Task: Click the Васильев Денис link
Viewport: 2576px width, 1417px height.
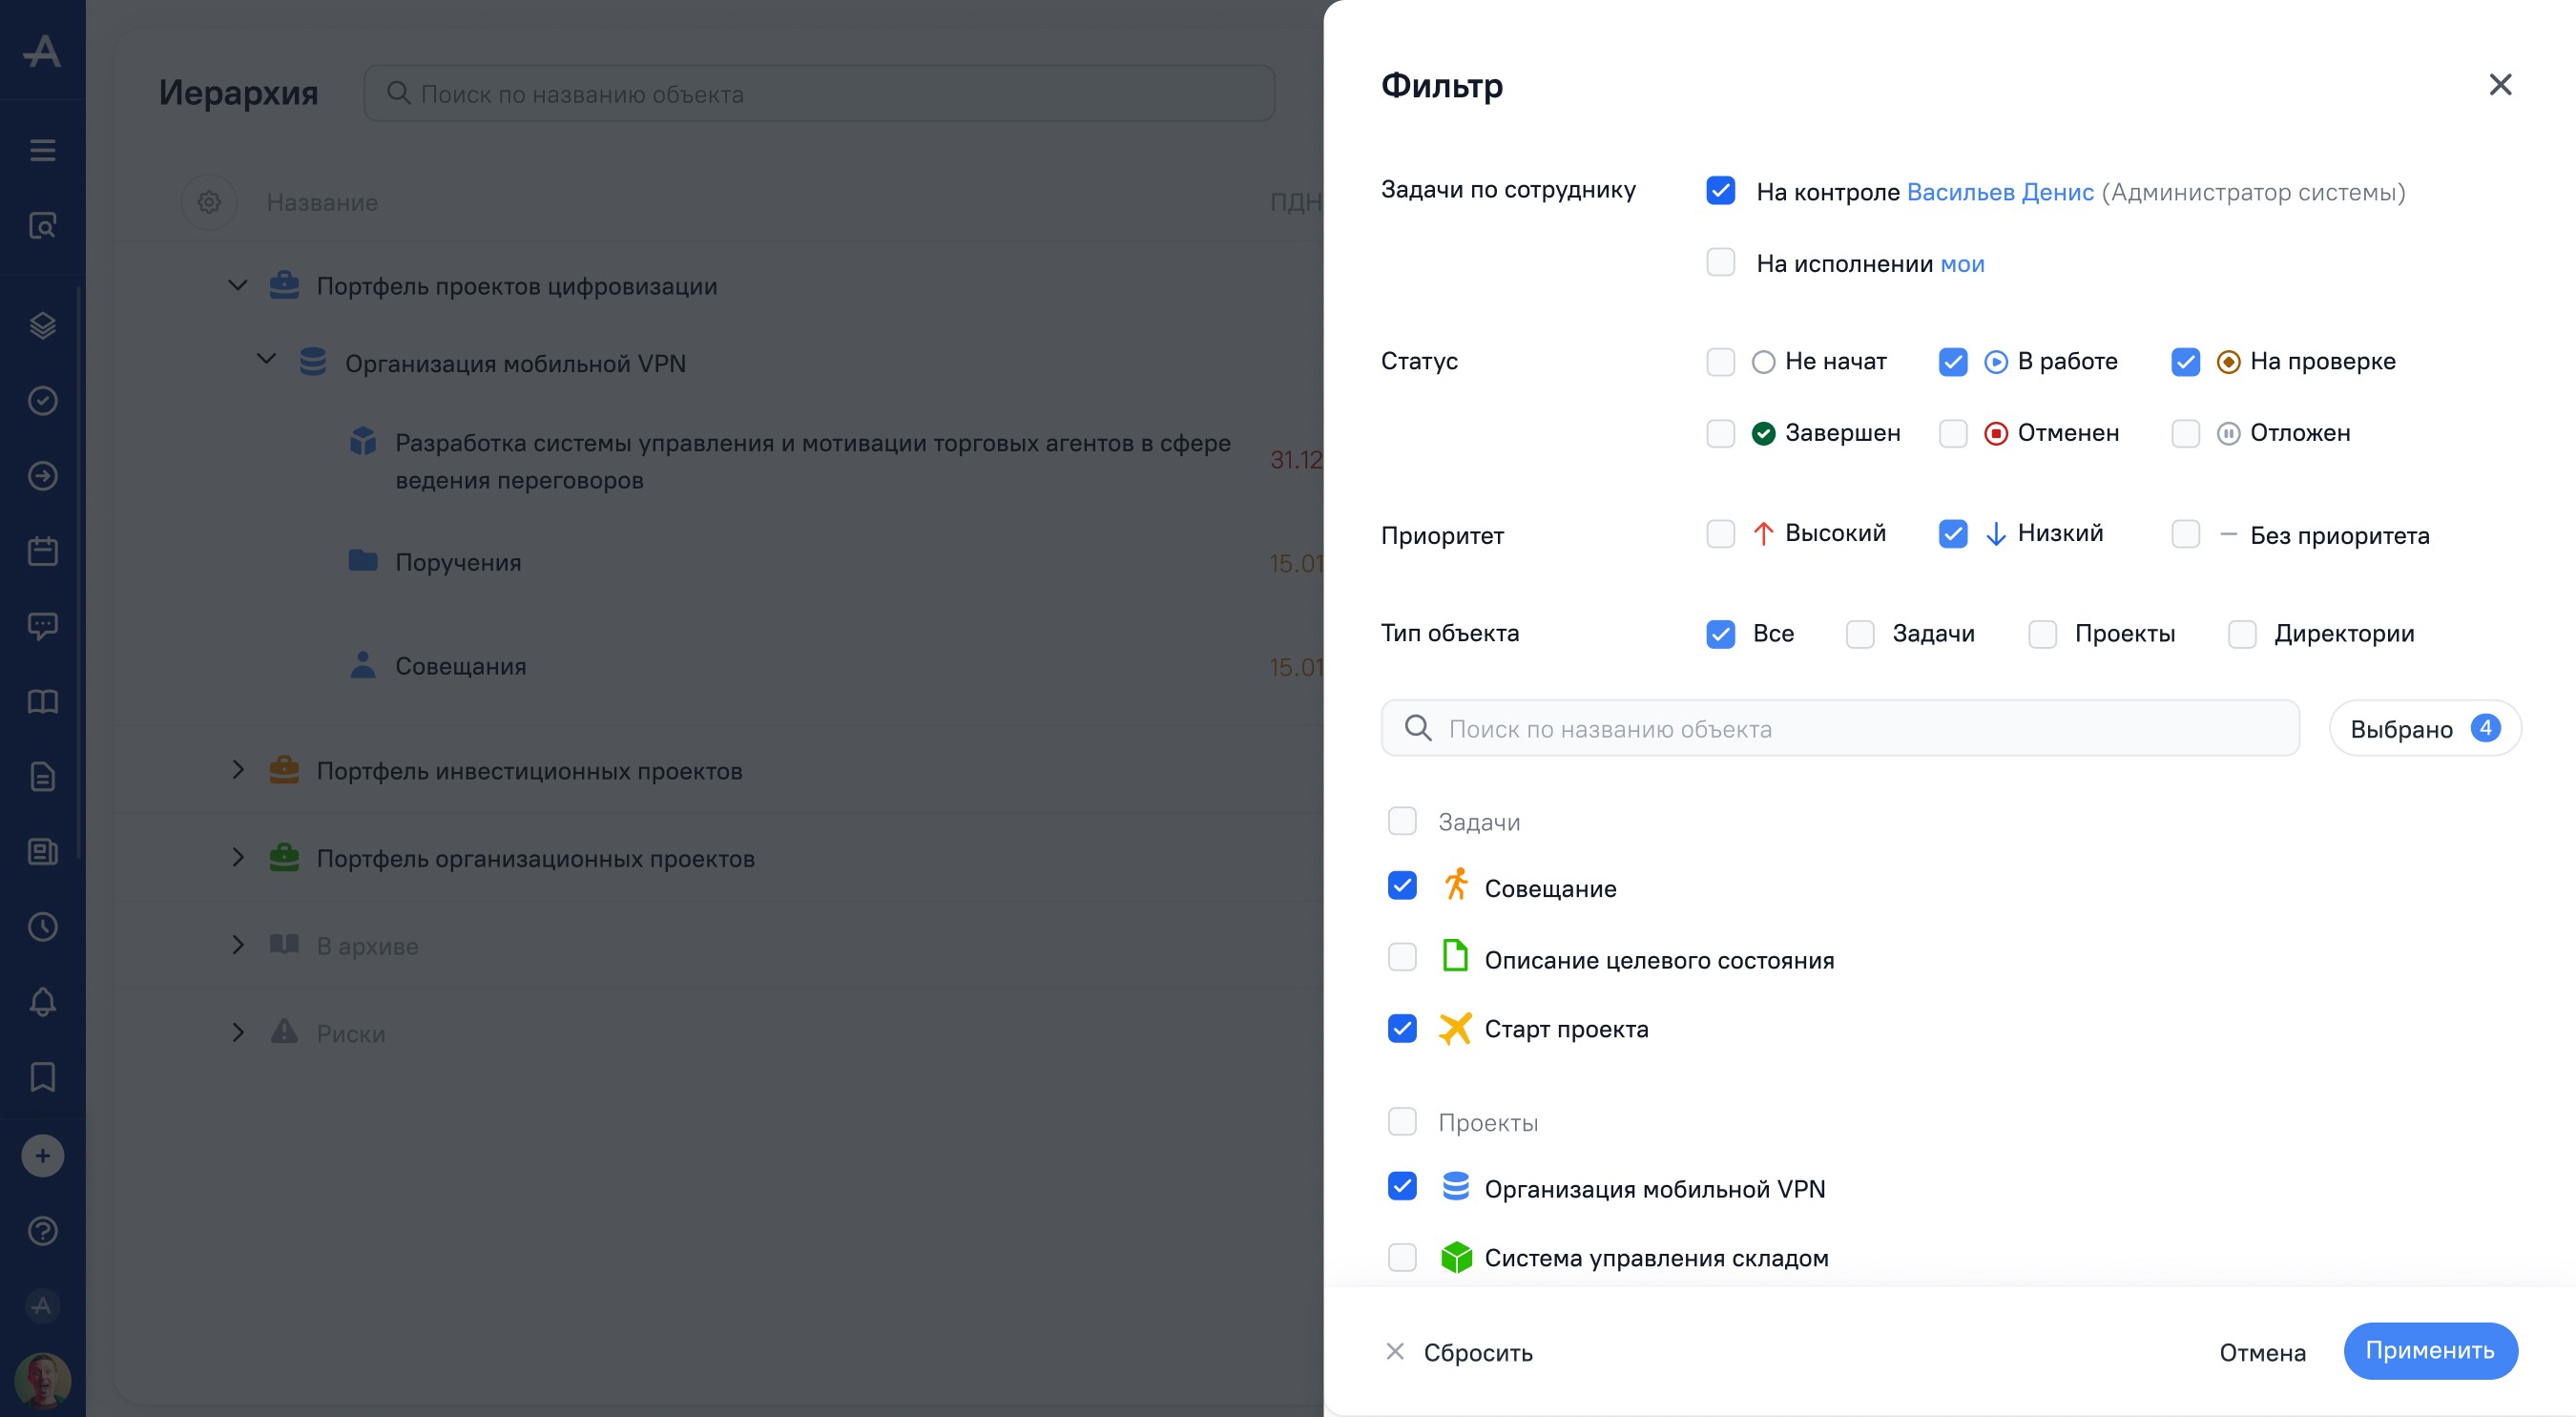Action: click(1999, 192)
